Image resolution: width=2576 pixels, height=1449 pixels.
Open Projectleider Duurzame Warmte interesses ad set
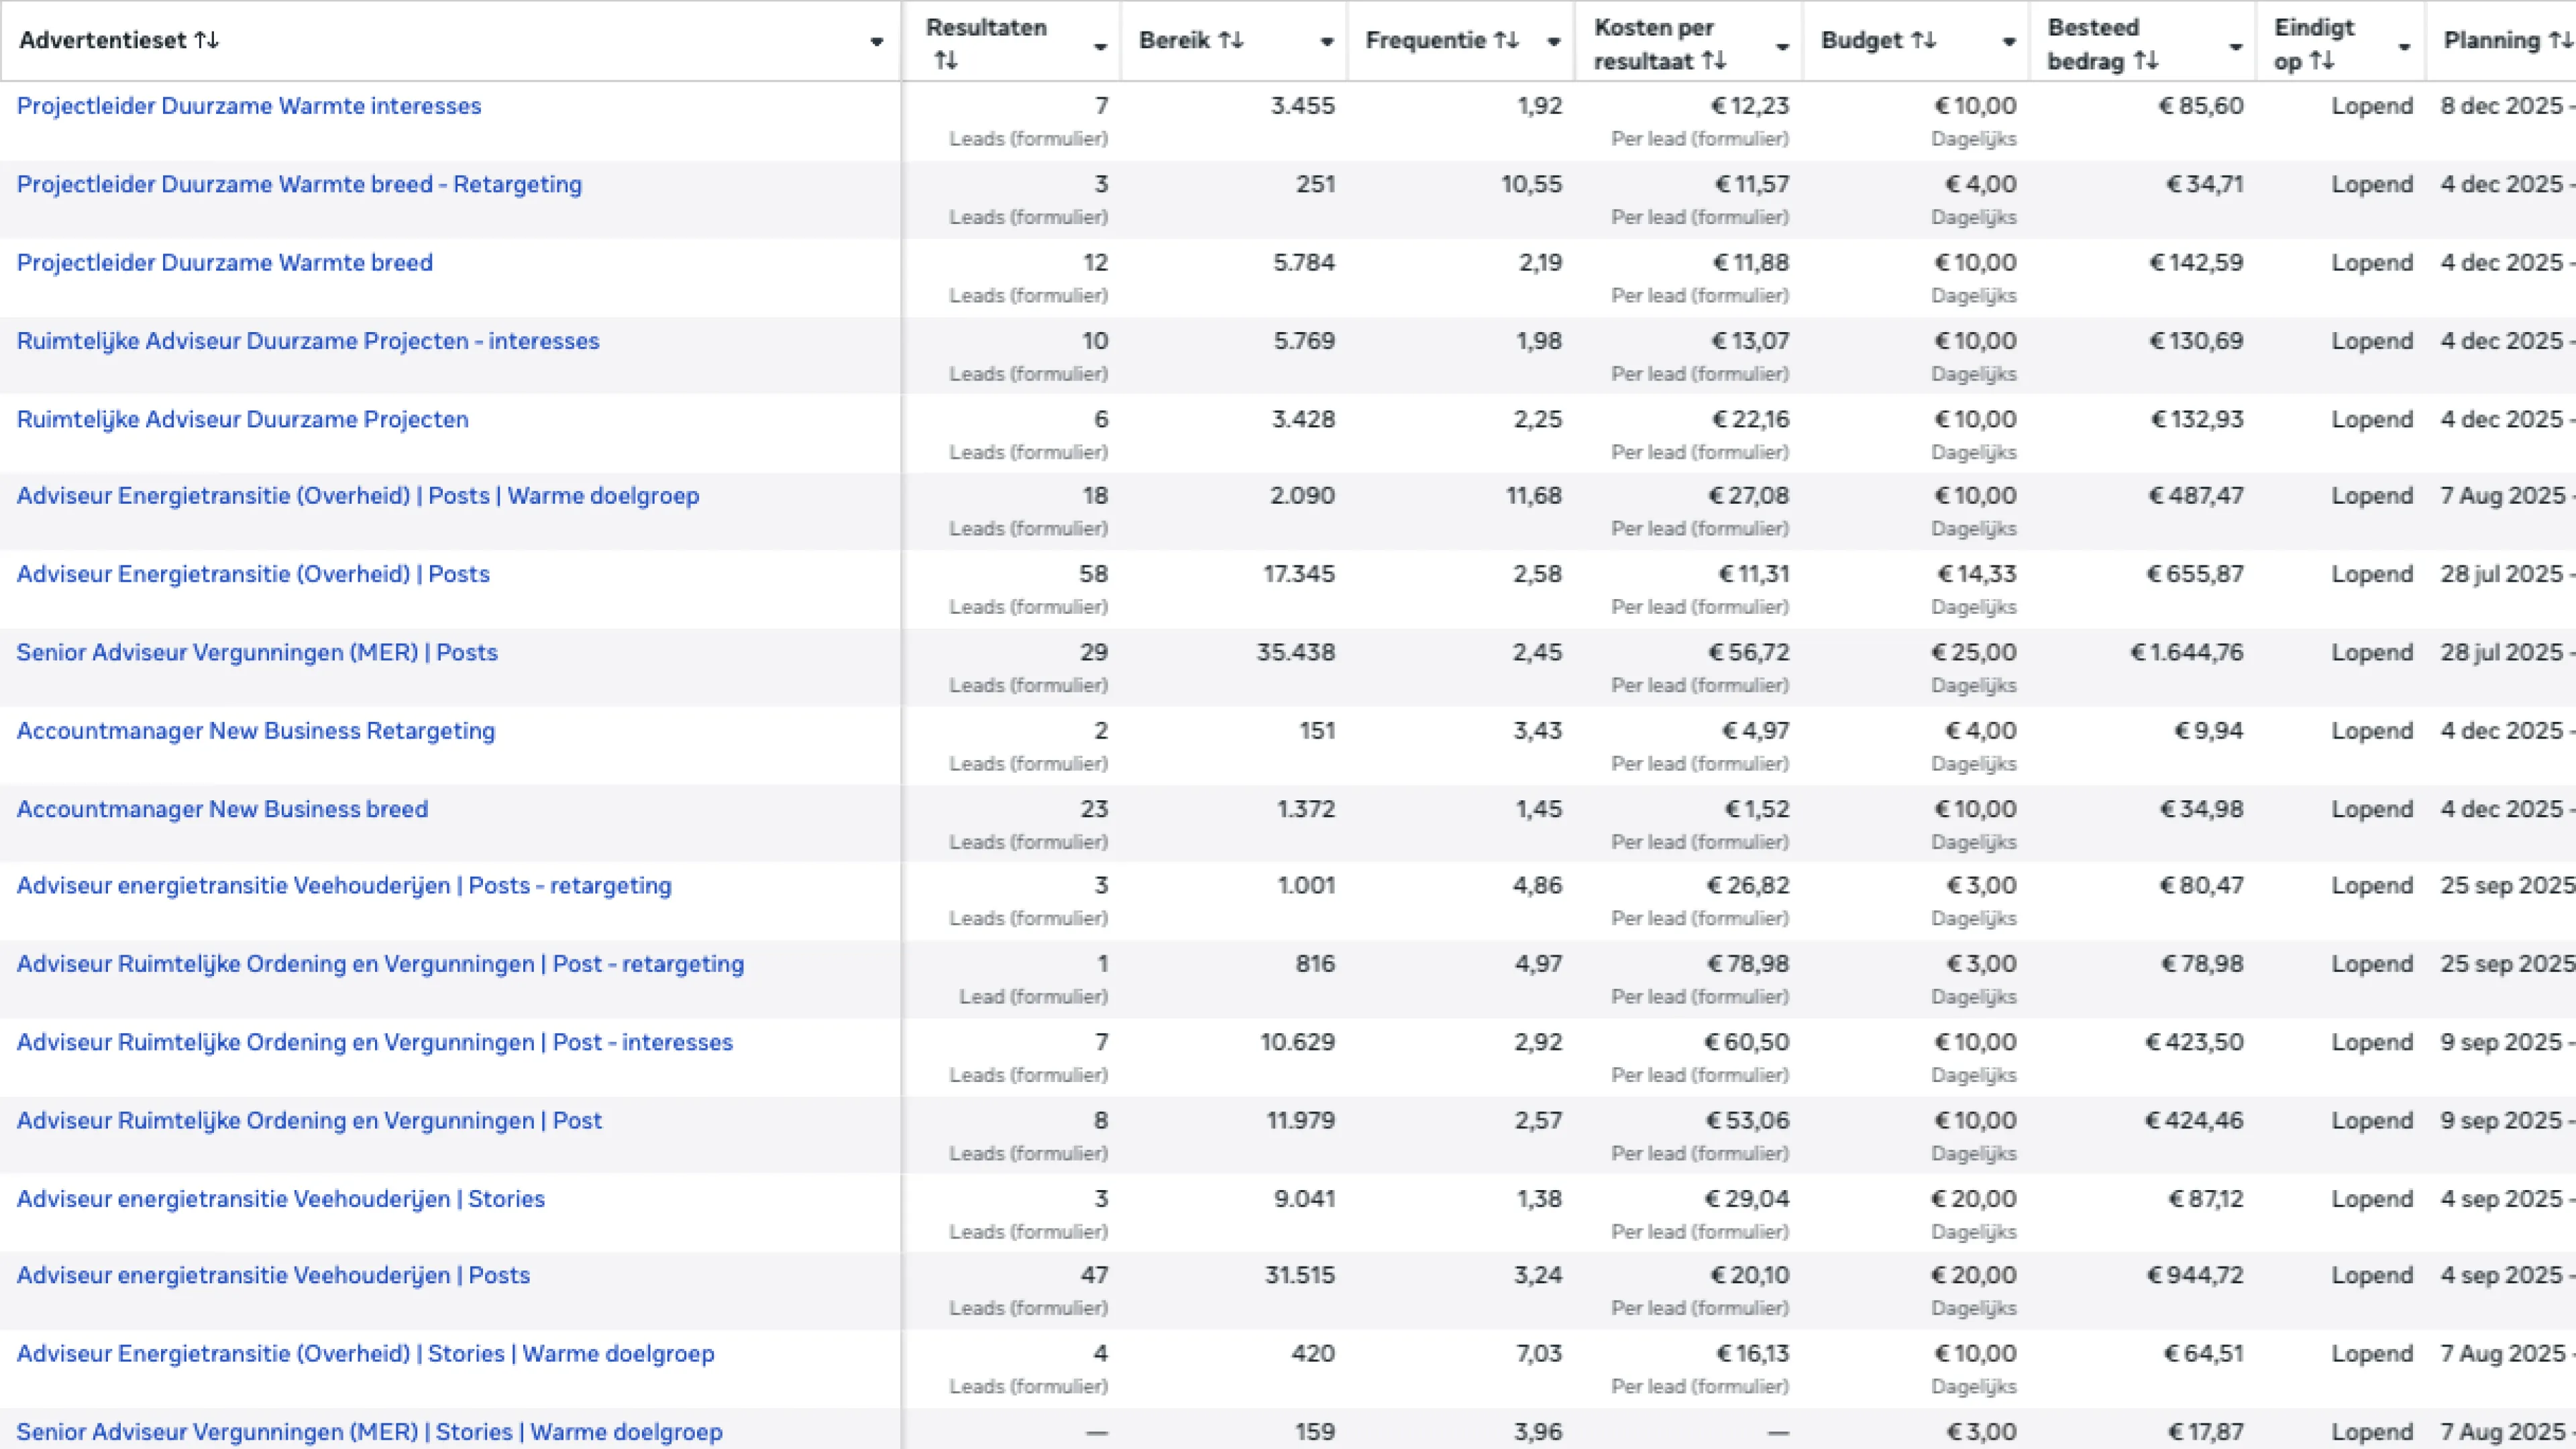pos(249,106)
